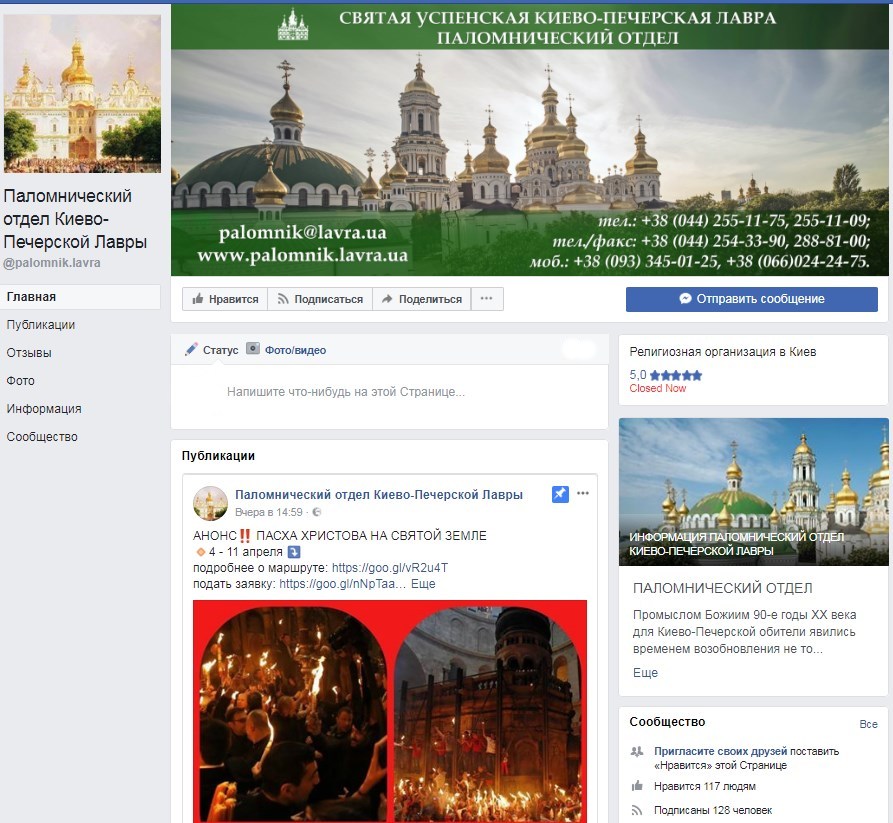The width and height of the screenshot is (893, 823).
Task: Click the public globe icon by post time
Action: [x=317, y=512]
